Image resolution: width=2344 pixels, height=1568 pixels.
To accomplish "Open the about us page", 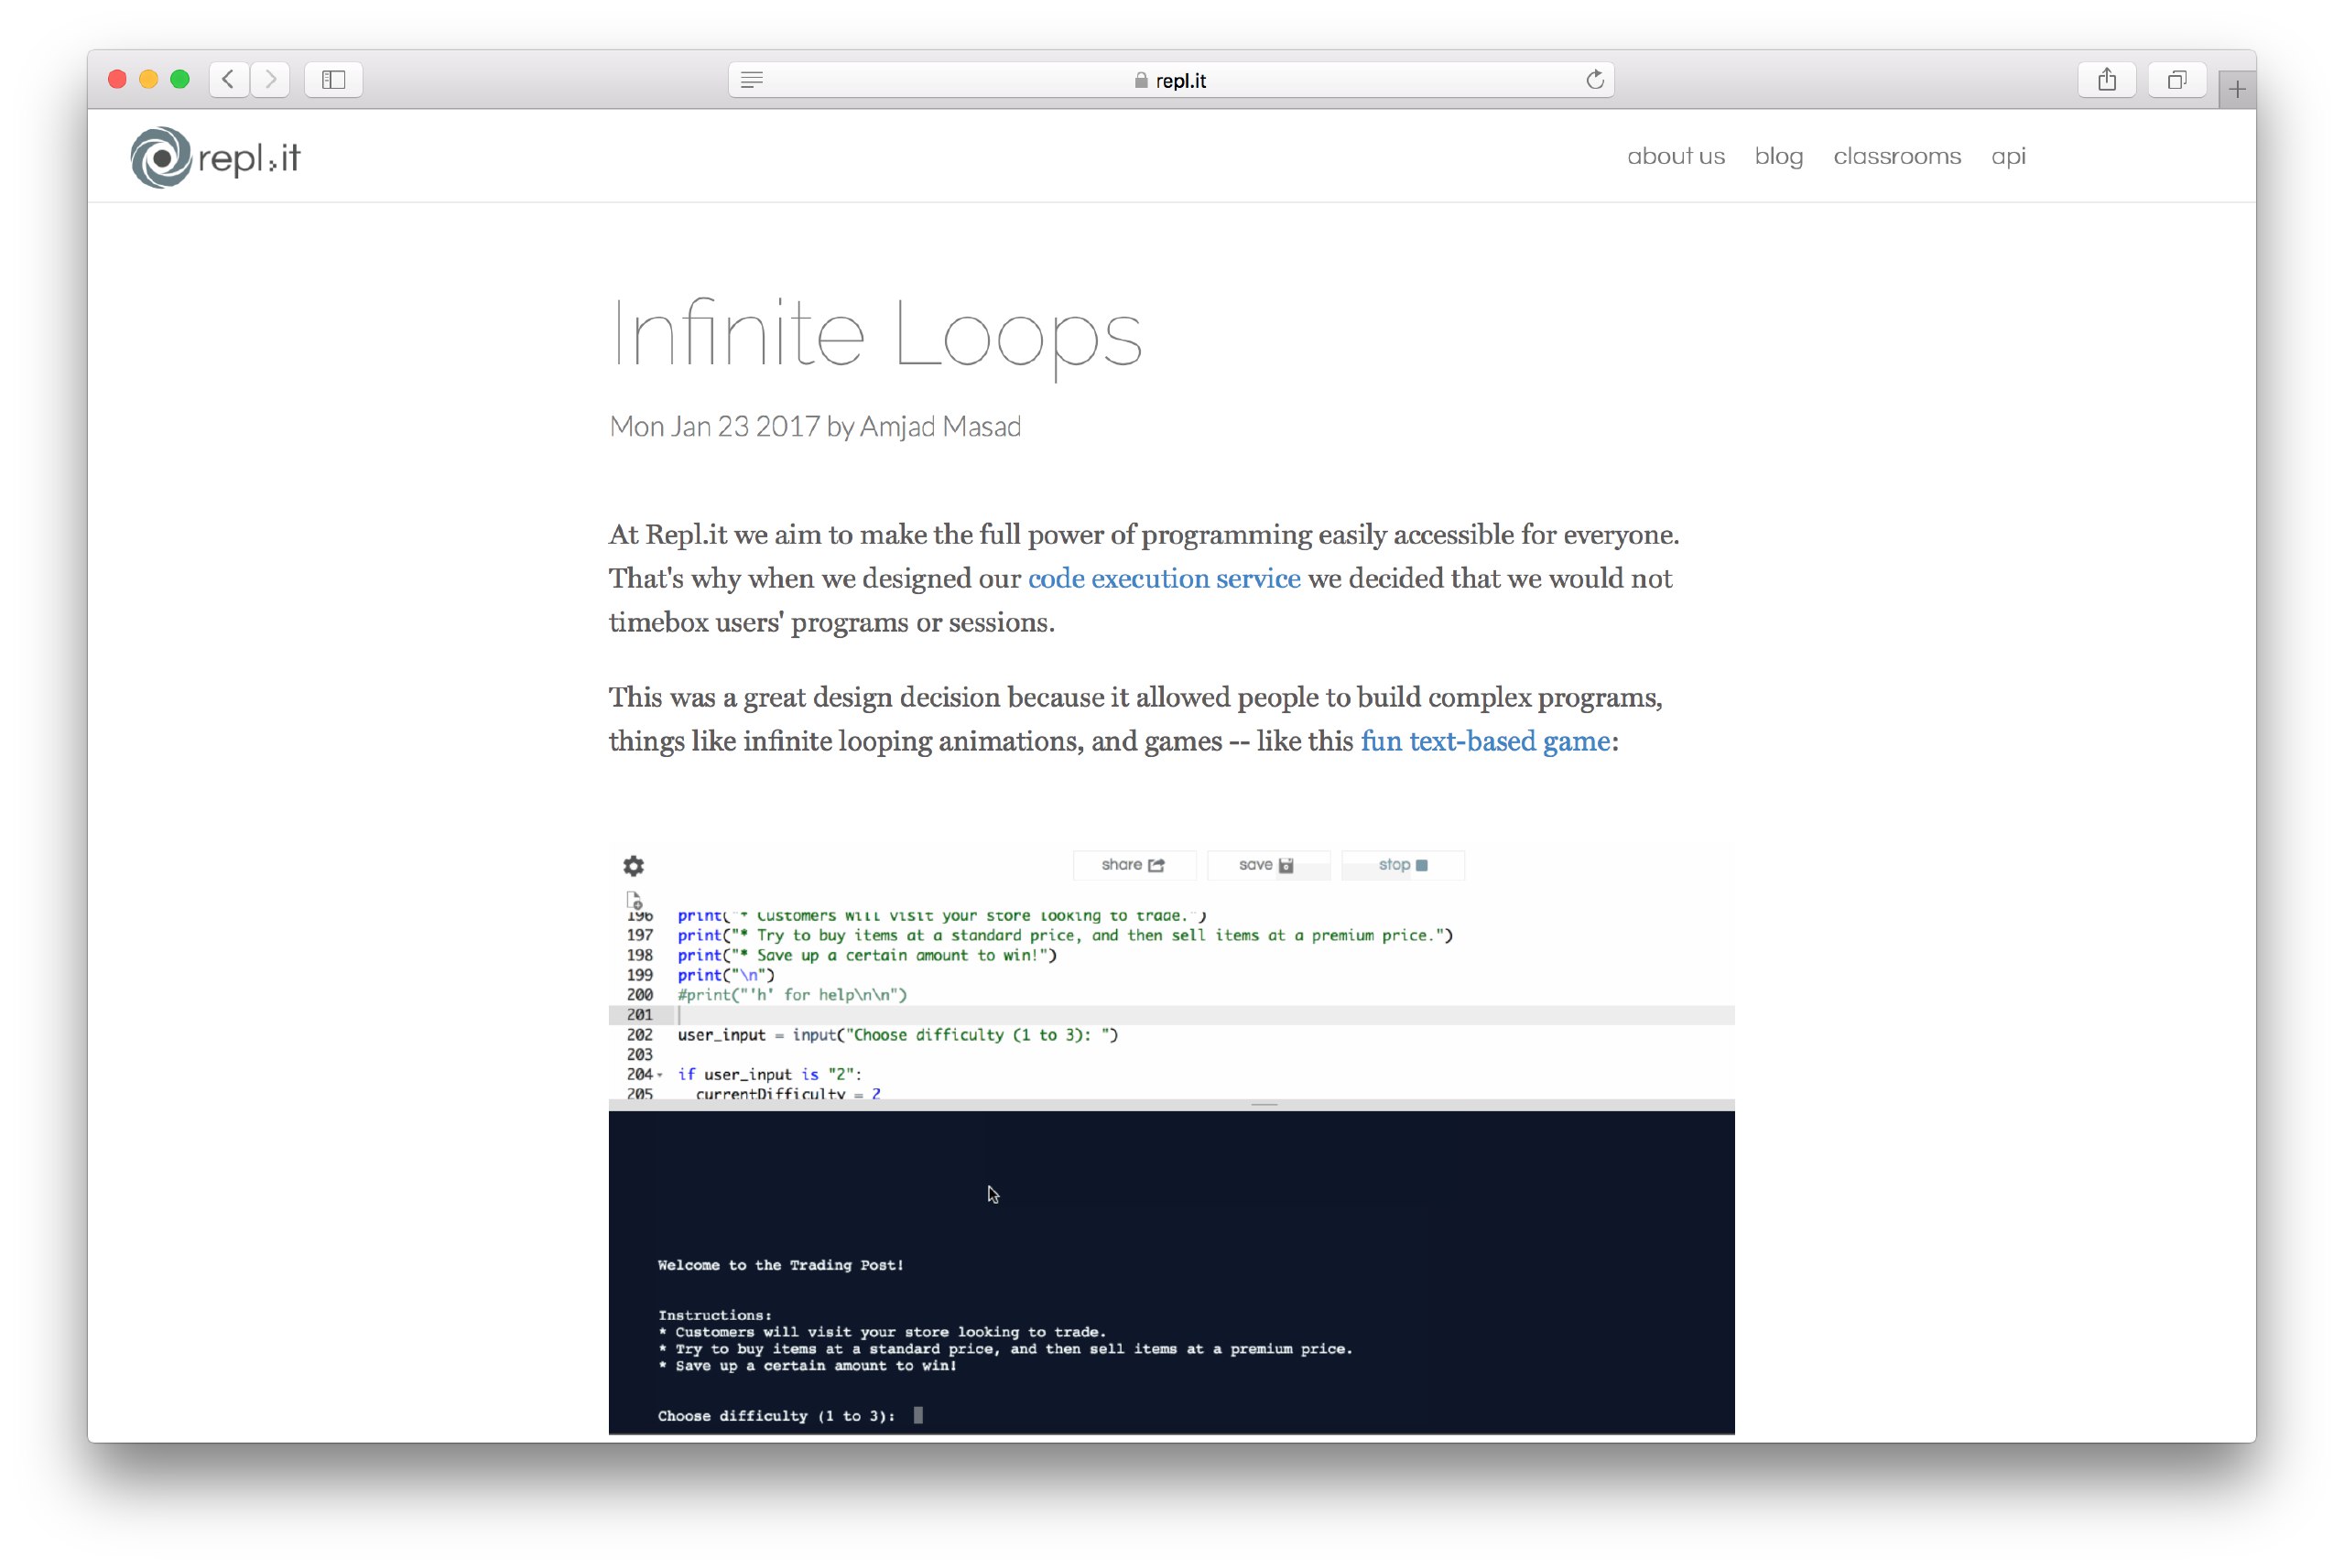I will pyautogui.click(x=1676, y=156).
